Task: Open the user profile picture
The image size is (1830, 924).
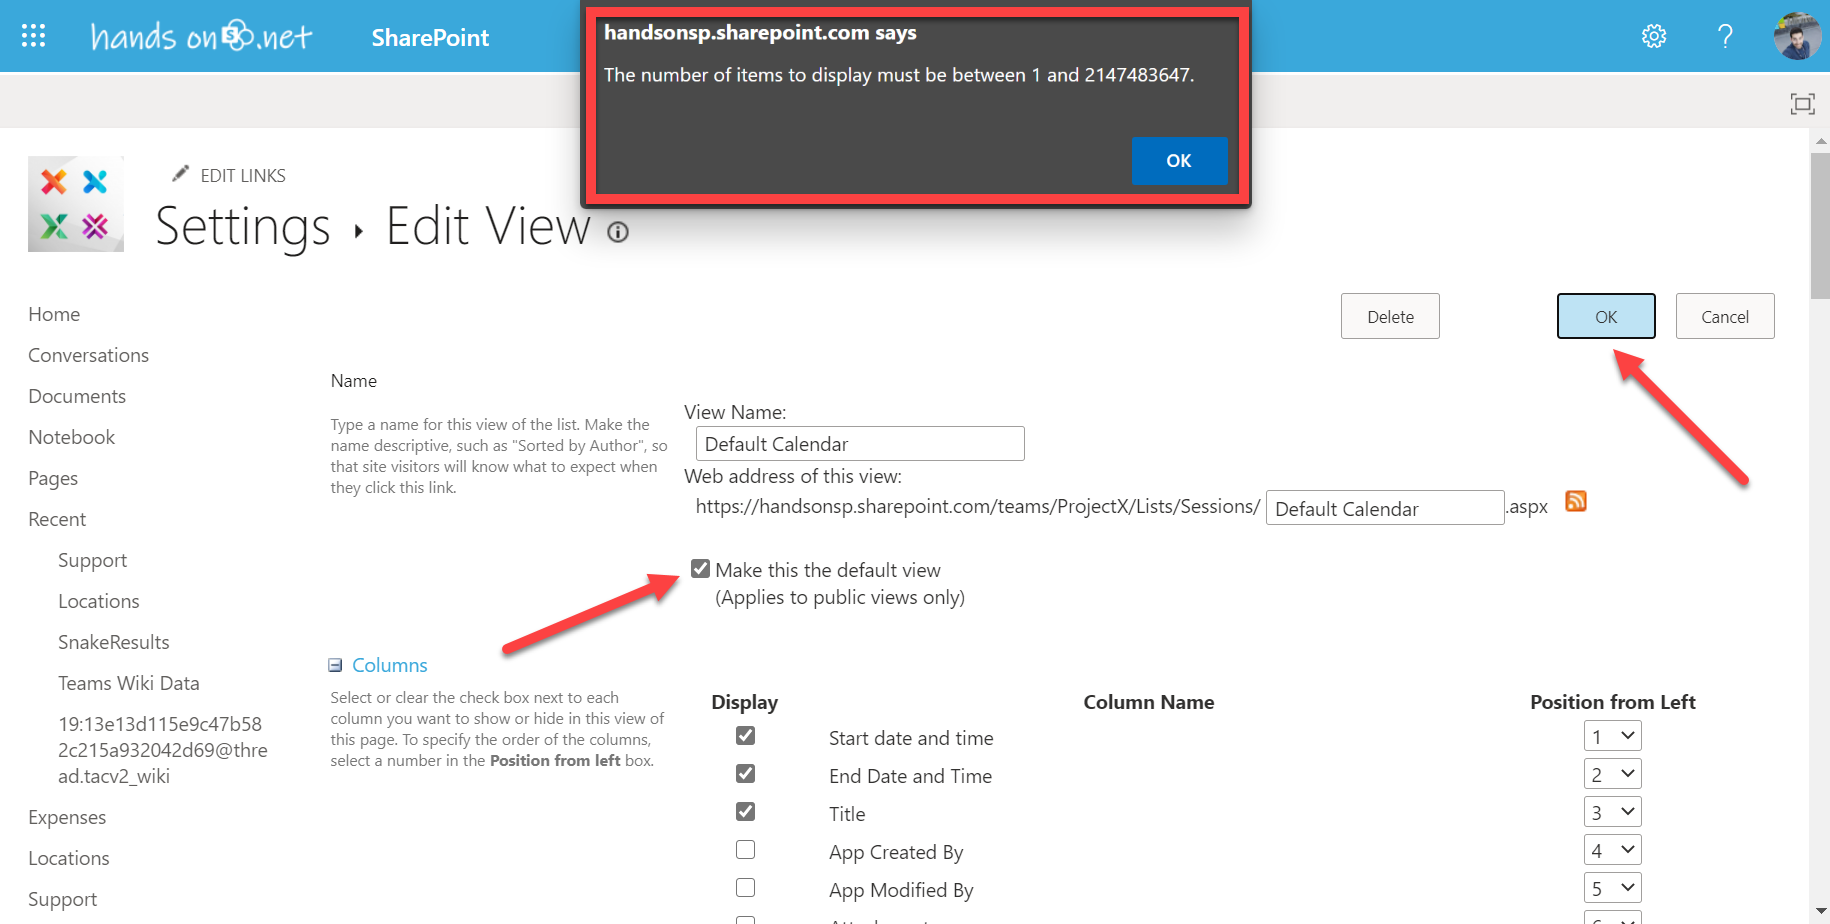Action: [1796, 37]
